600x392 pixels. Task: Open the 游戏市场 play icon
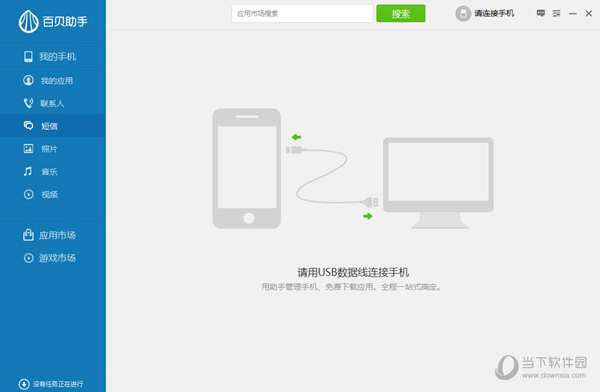click(28, 258)
